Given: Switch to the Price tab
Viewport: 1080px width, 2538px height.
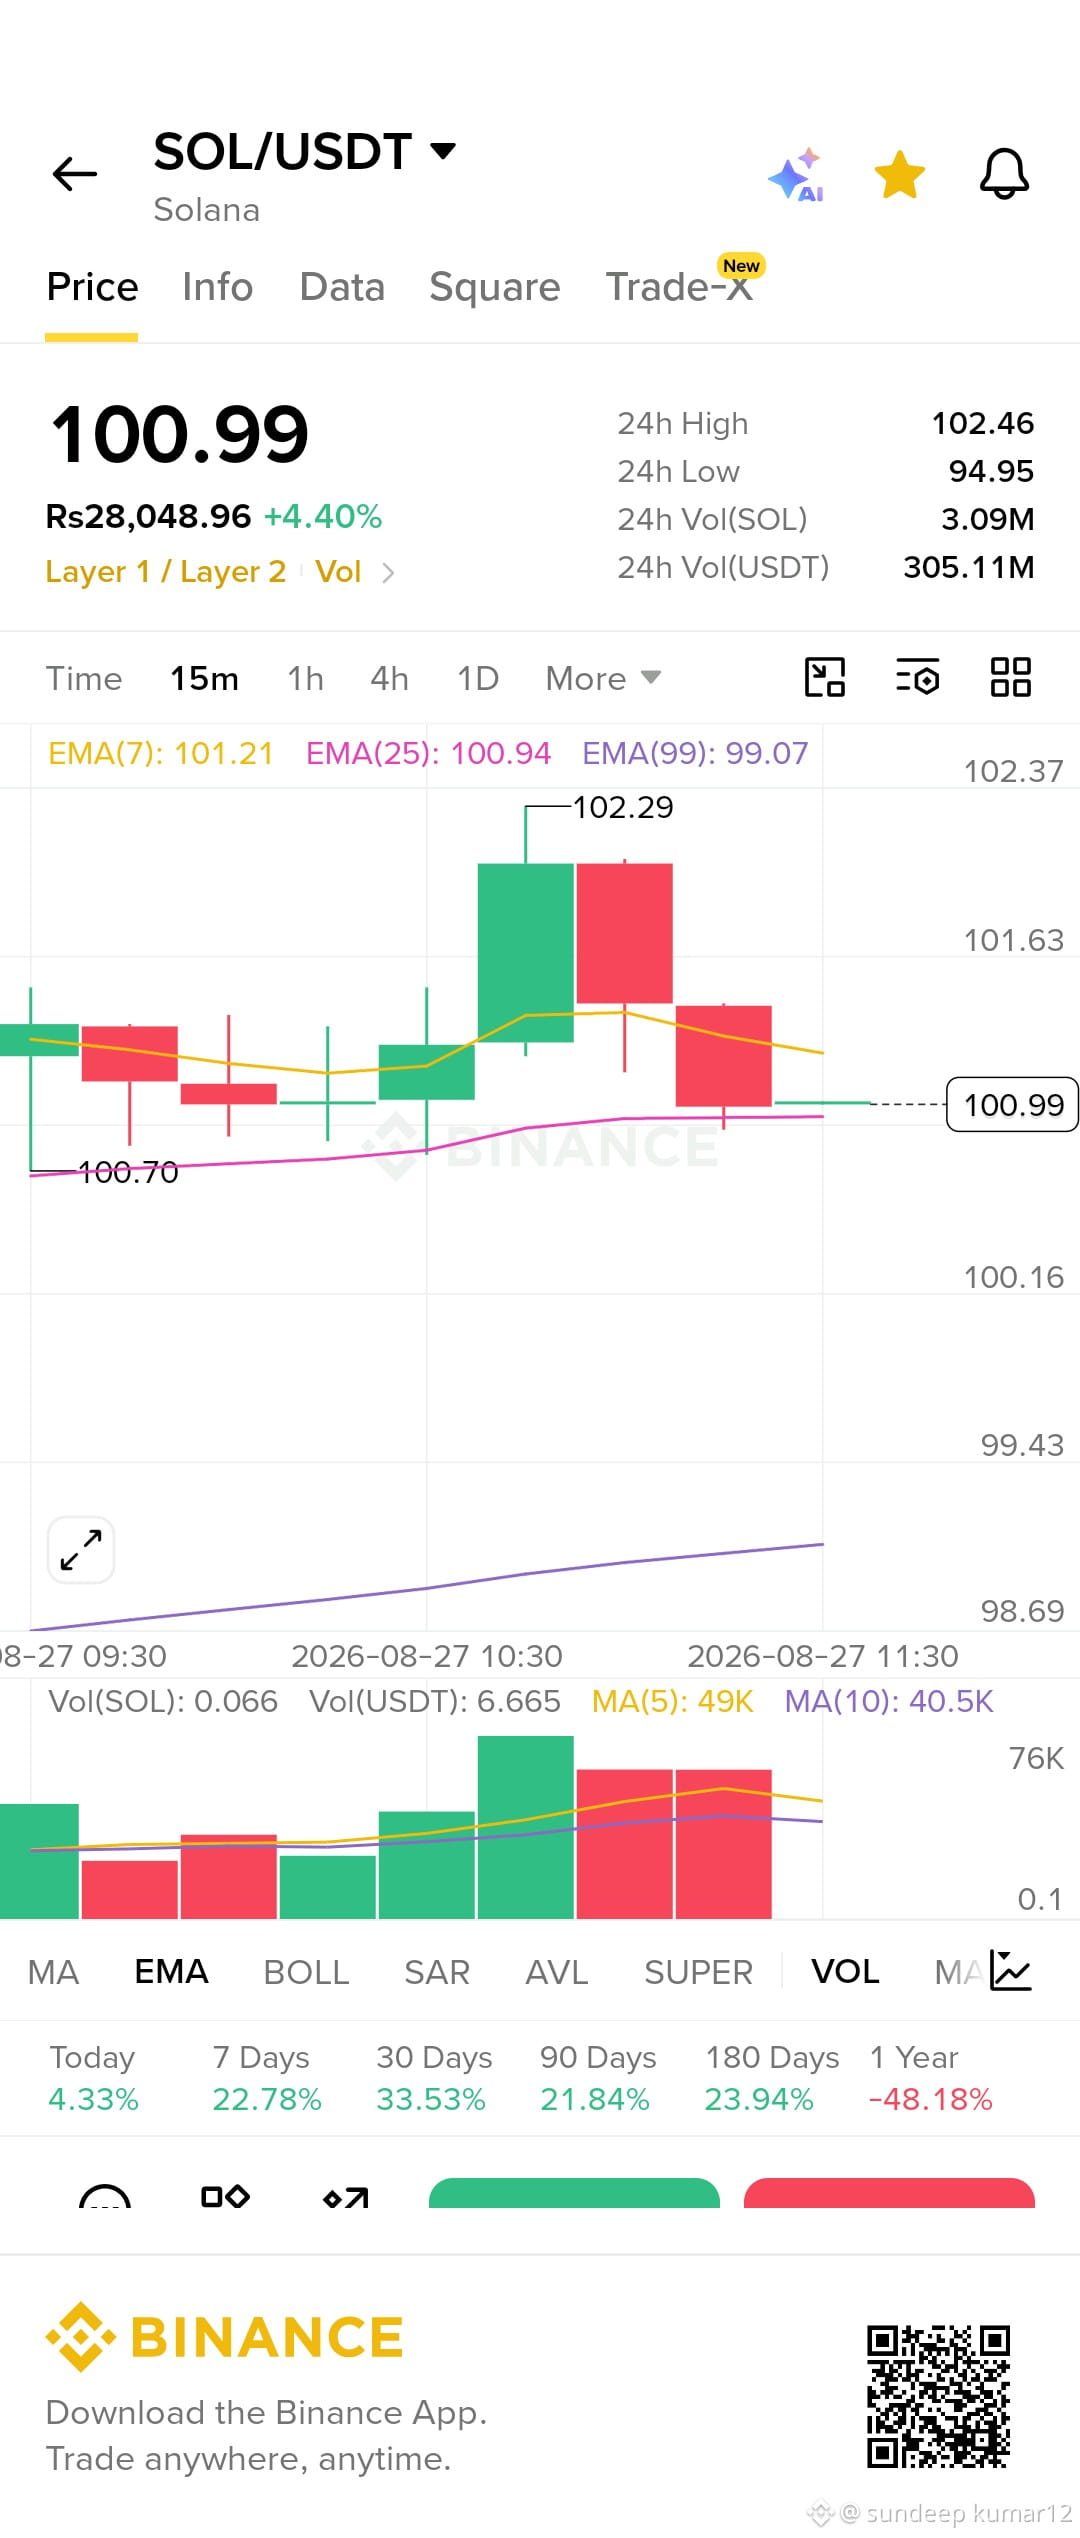Looking at the screenshot, I should [x=92, y=287].
